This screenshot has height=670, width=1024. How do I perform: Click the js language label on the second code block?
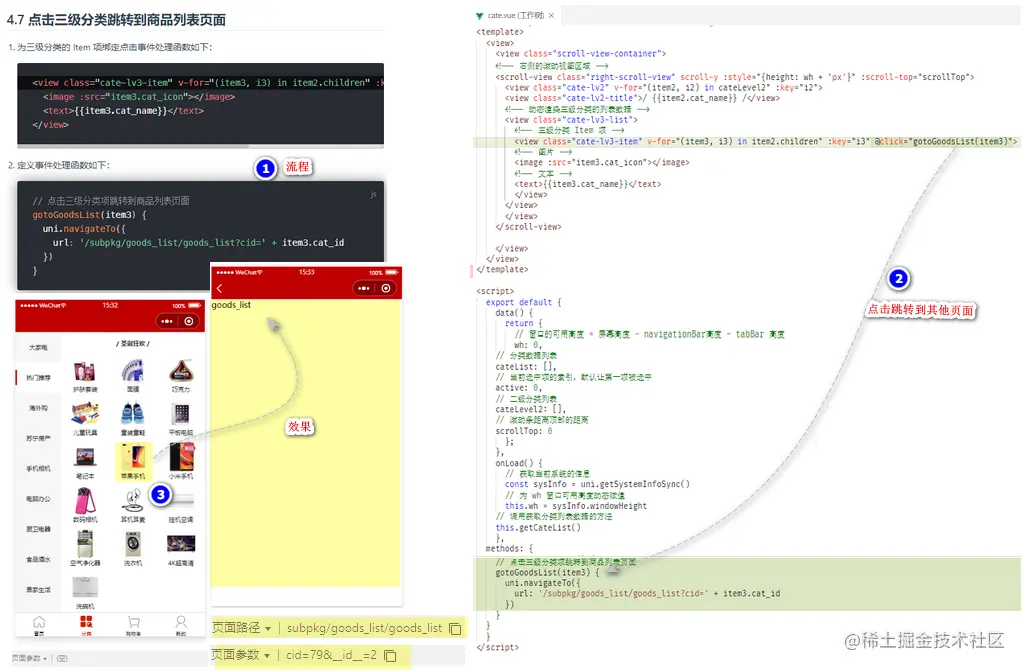[x=374, y=195]
